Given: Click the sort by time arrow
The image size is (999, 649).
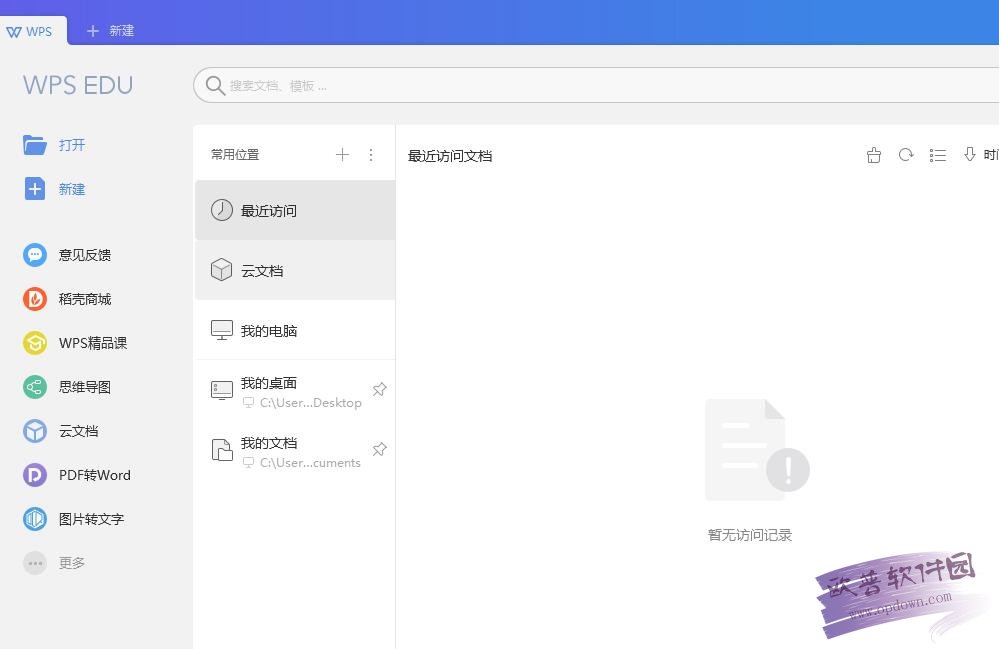Looking at the screenshot, I should [x=969, y=154].
